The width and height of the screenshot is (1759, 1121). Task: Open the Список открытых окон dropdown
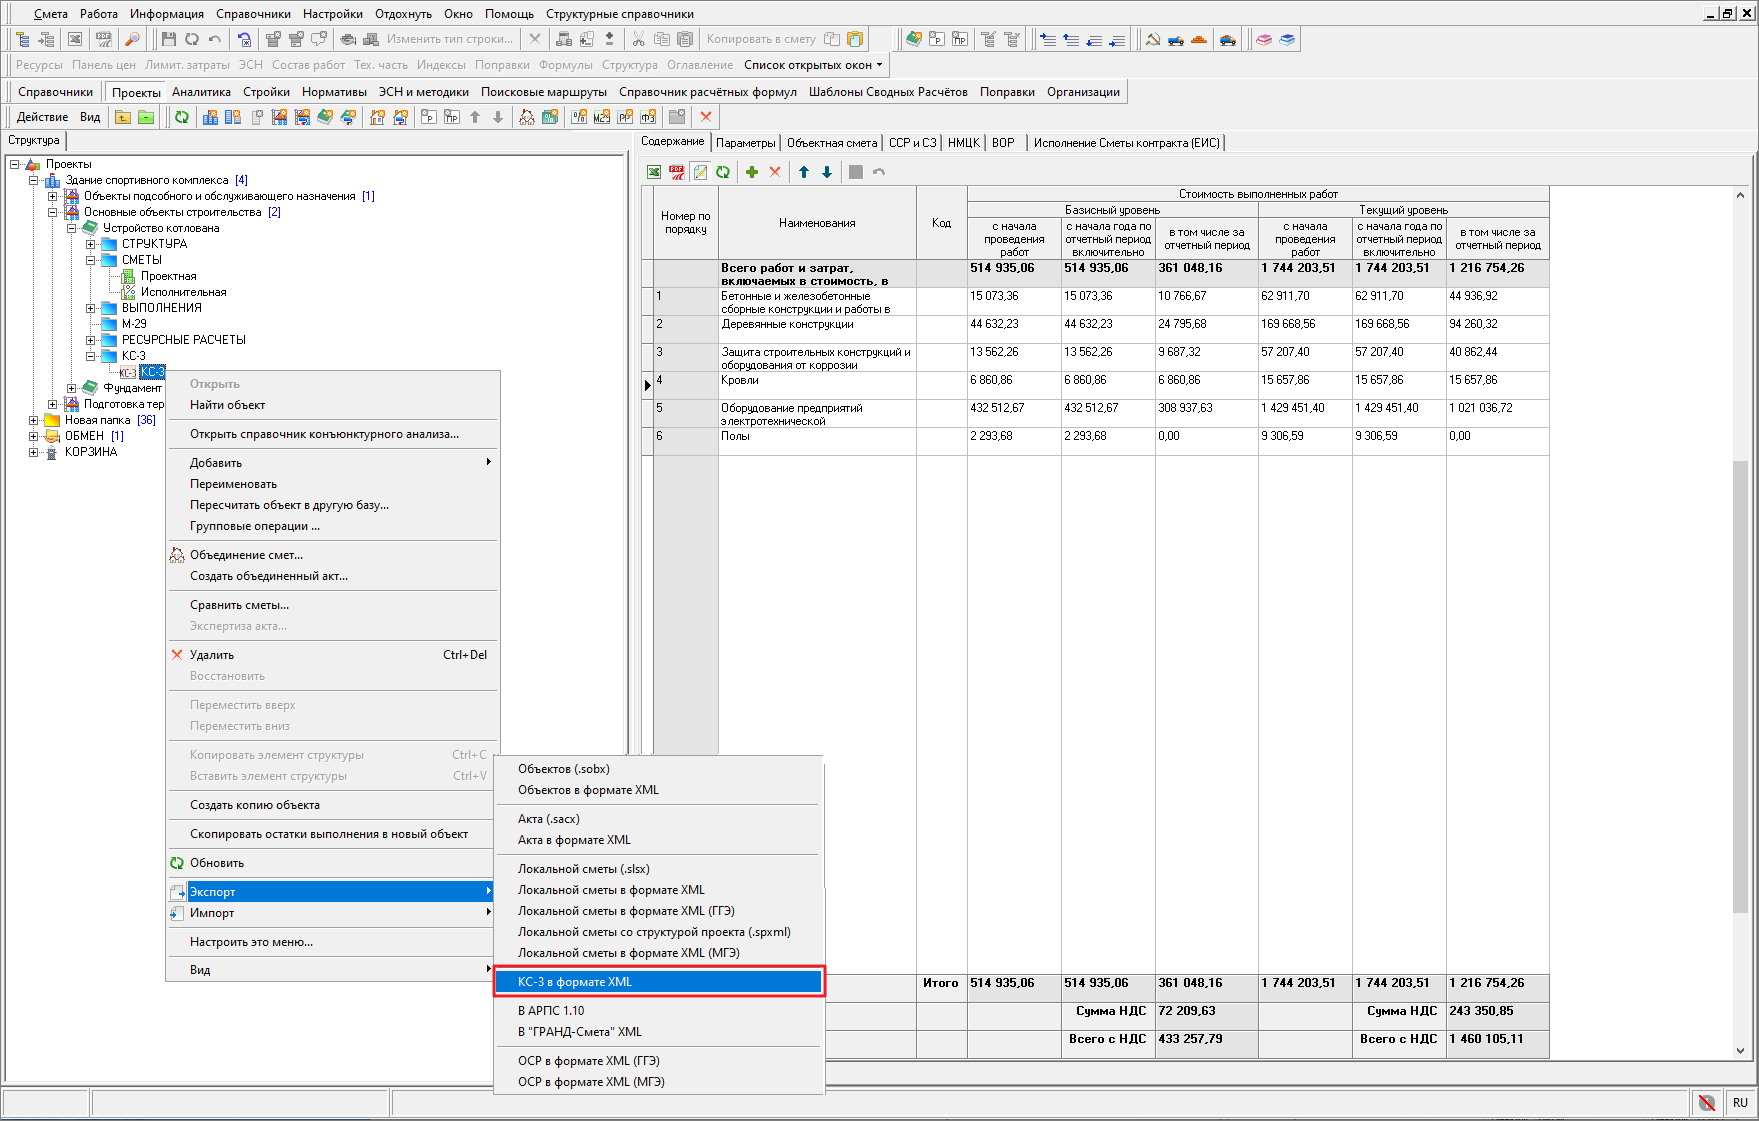[812, 65]
